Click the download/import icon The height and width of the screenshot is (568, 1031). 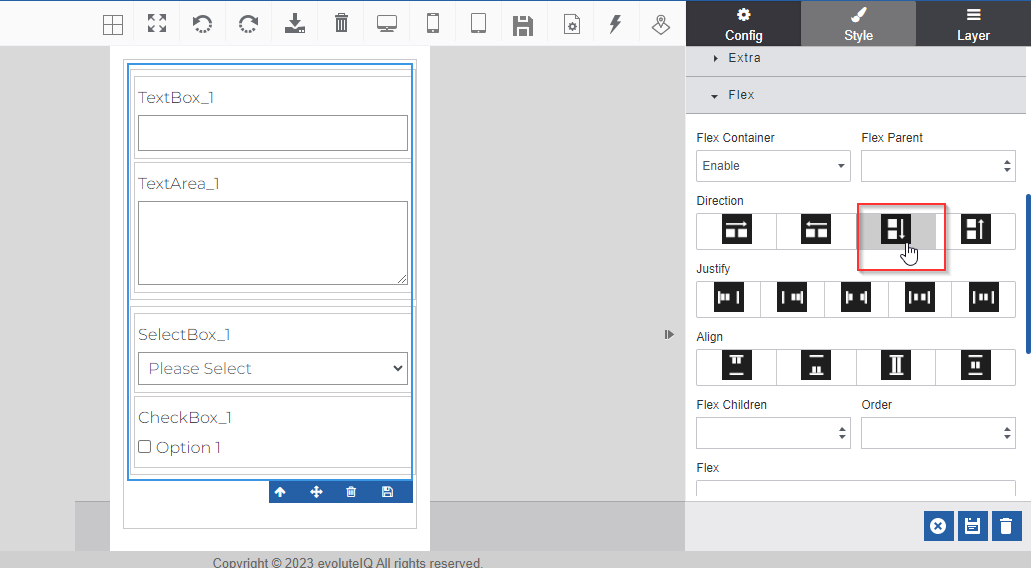295,24
